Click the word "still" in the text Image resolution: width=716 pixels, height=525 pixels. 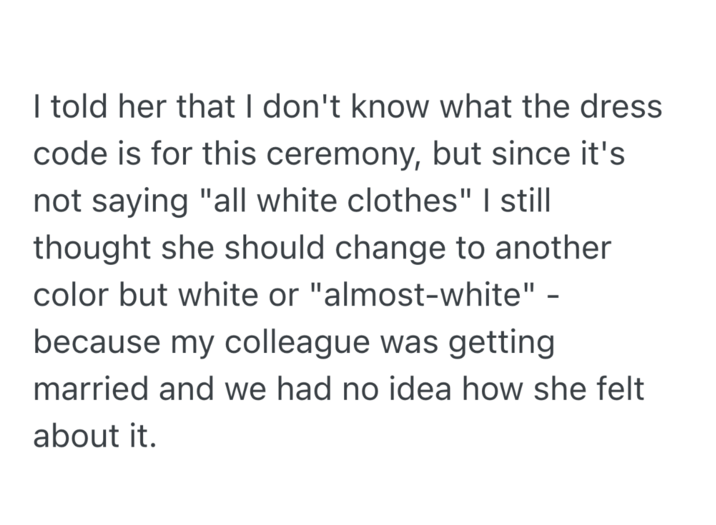(x=526, y=202)
